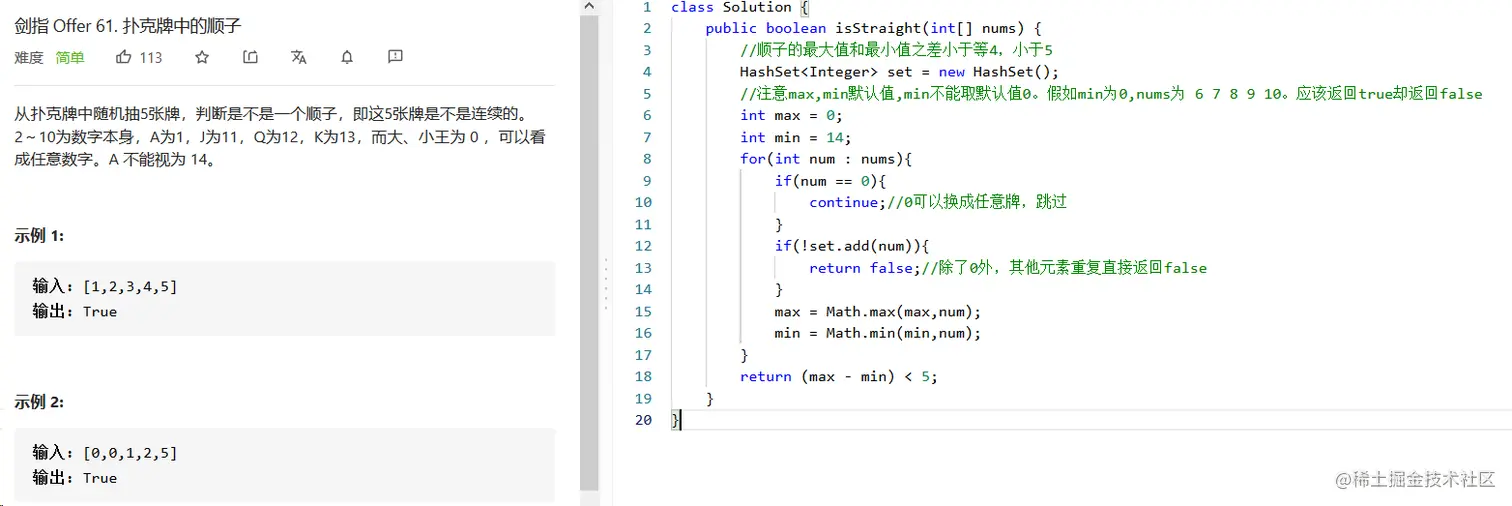Click the example input [0,0,1,2,5]
The height and width of the screenshot is (506, 1512).
pyautogui.click(x=130, y=453)
